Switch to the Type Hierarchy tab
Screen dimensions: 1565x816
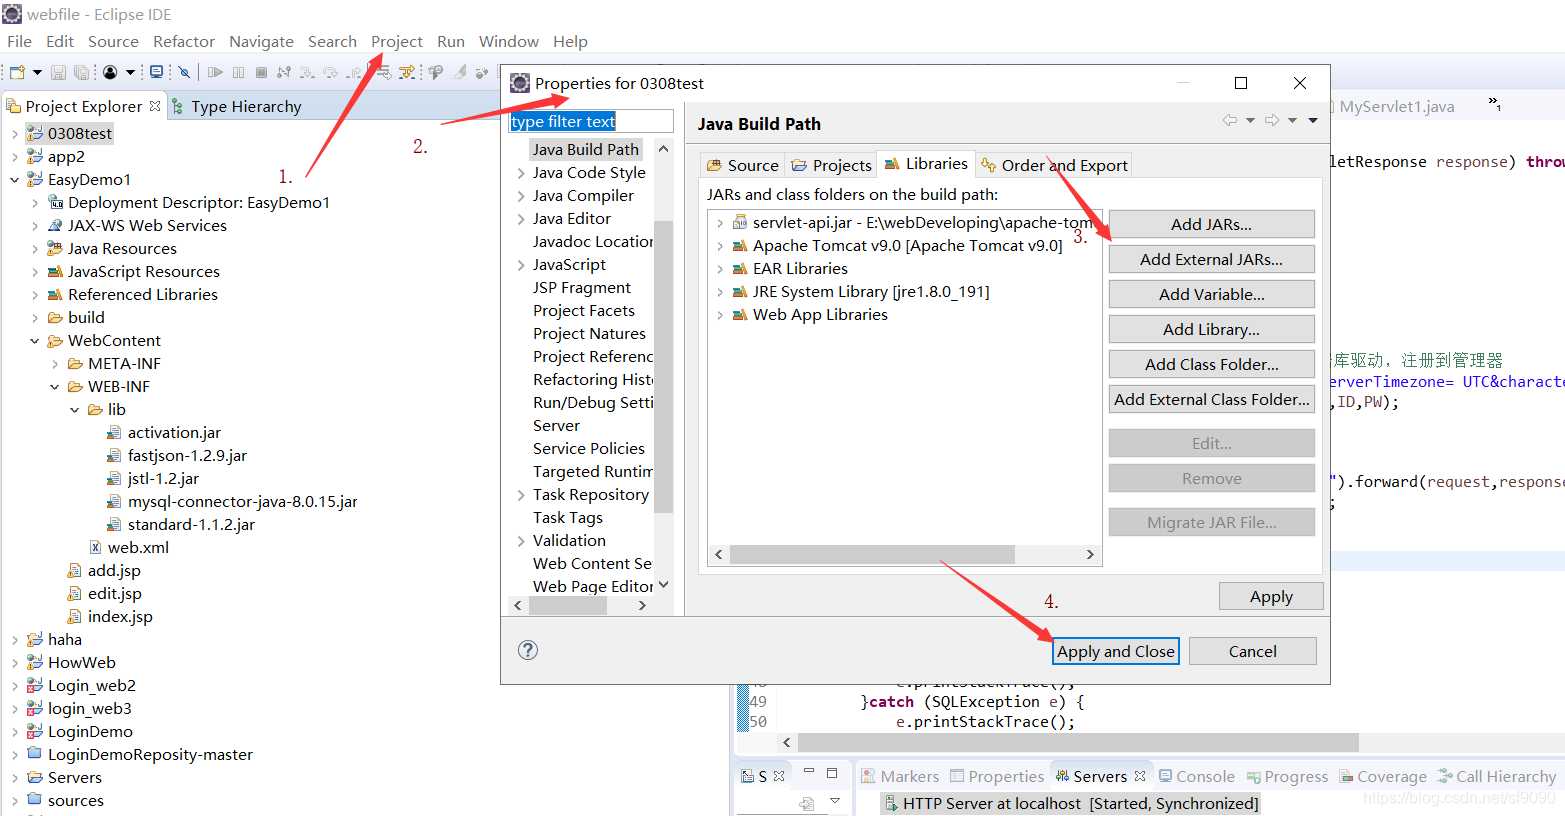236,106
